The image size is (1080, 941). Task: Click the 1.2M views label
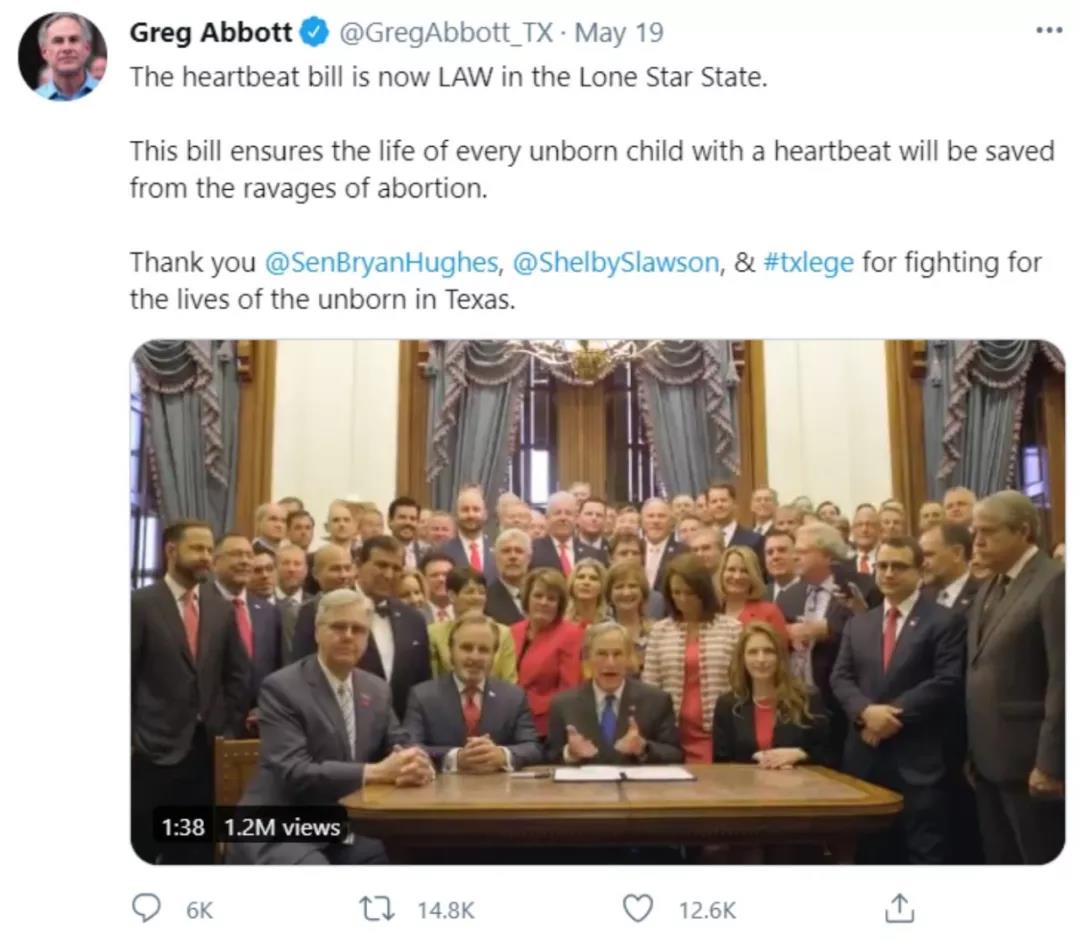[282, 827]
